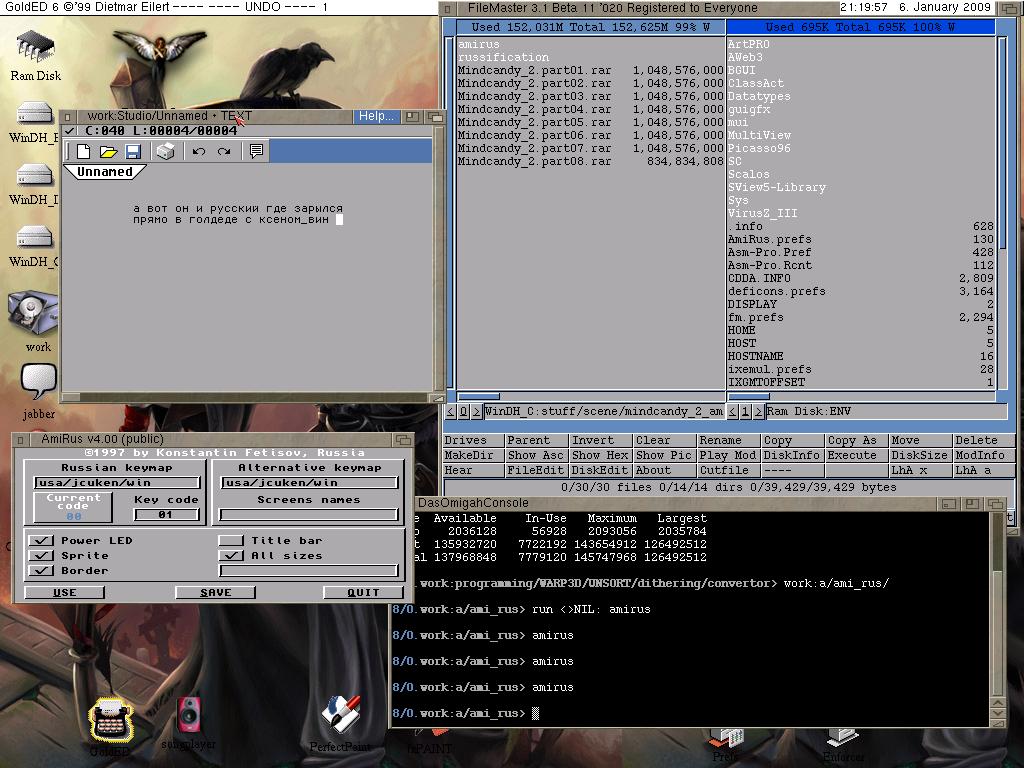Click the Show Pic button in FileMaster
The height and width of the screenshot is (768, 1024).
tap(665, 455)
